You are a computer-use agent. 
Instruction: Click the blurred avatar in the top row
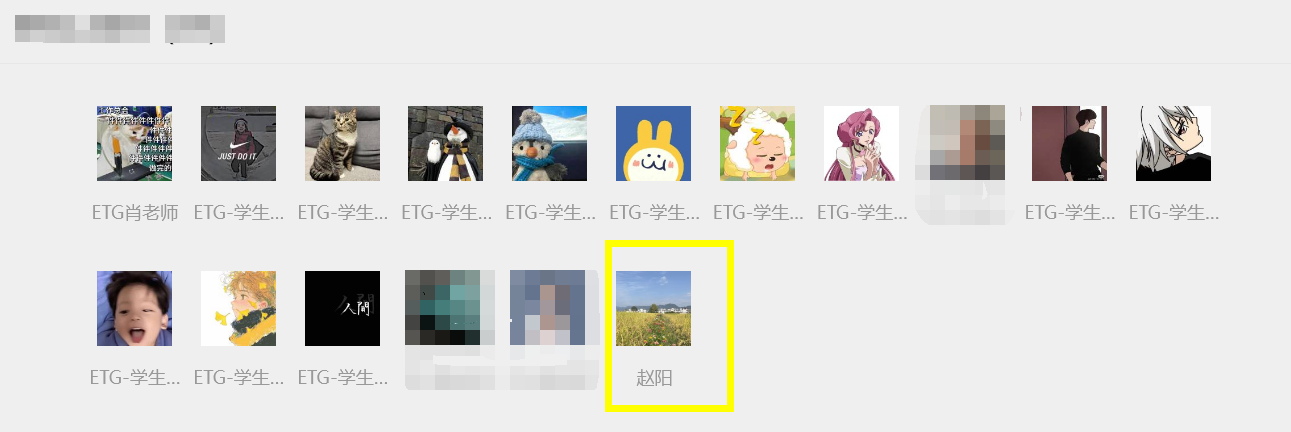[x=965, y=143]
